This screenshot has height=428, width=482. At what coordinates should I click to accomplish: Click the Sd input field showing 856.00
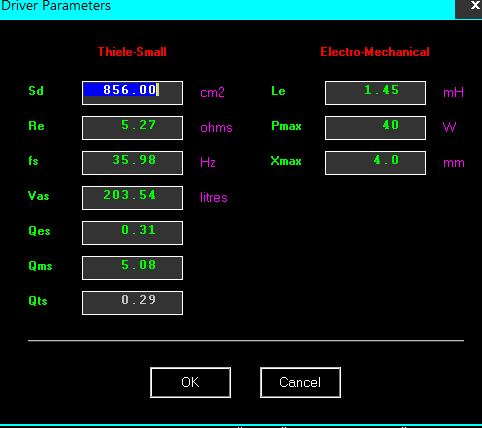pos(132,93)
